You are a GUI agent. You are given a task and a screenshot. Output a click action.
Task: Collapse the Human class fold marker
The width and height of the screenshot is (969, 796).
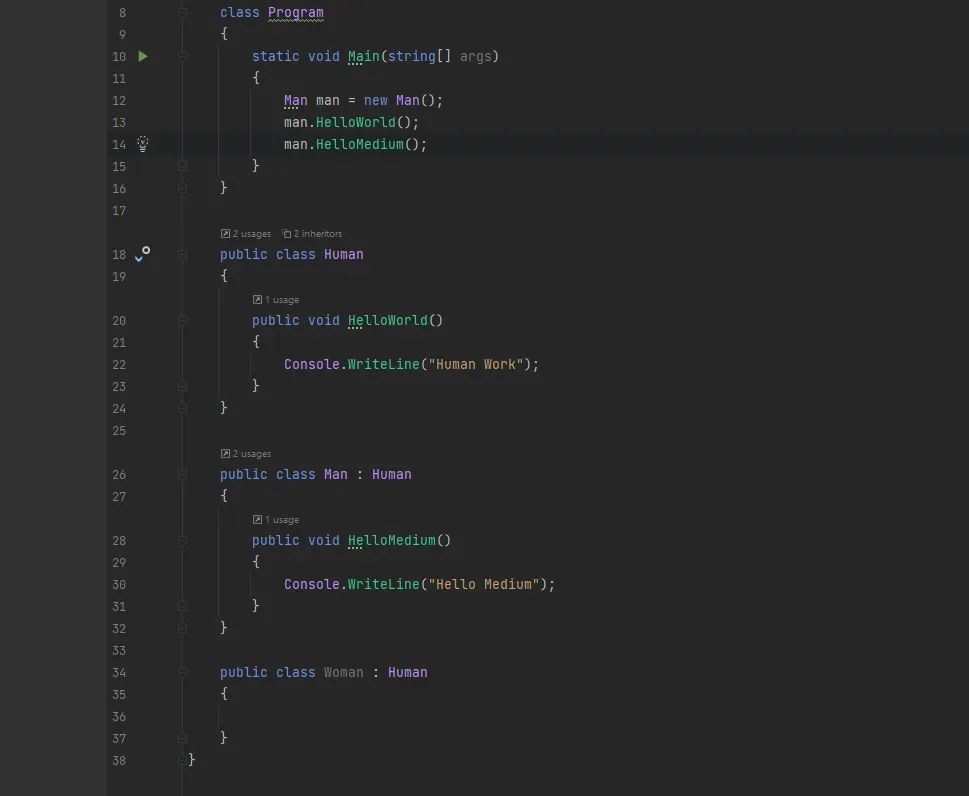point(182,255)
